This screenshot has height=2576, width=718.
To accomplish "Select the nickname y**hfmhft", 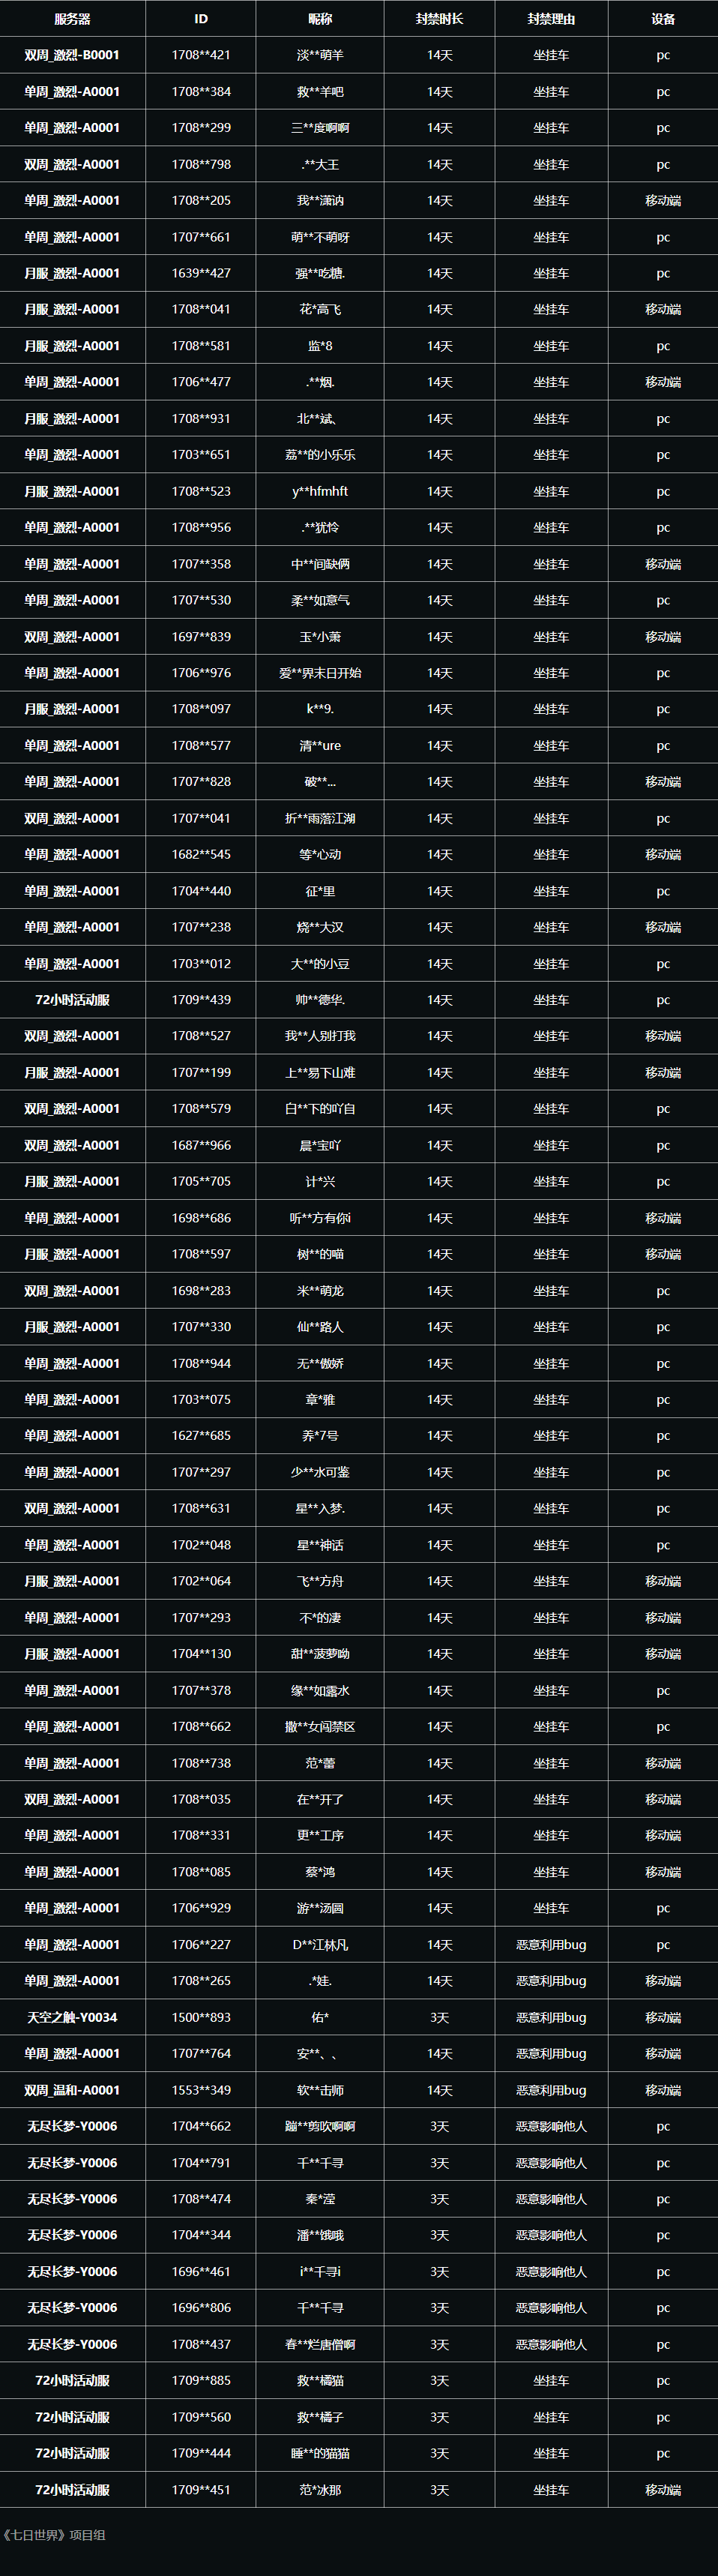I will coord(320,492).
